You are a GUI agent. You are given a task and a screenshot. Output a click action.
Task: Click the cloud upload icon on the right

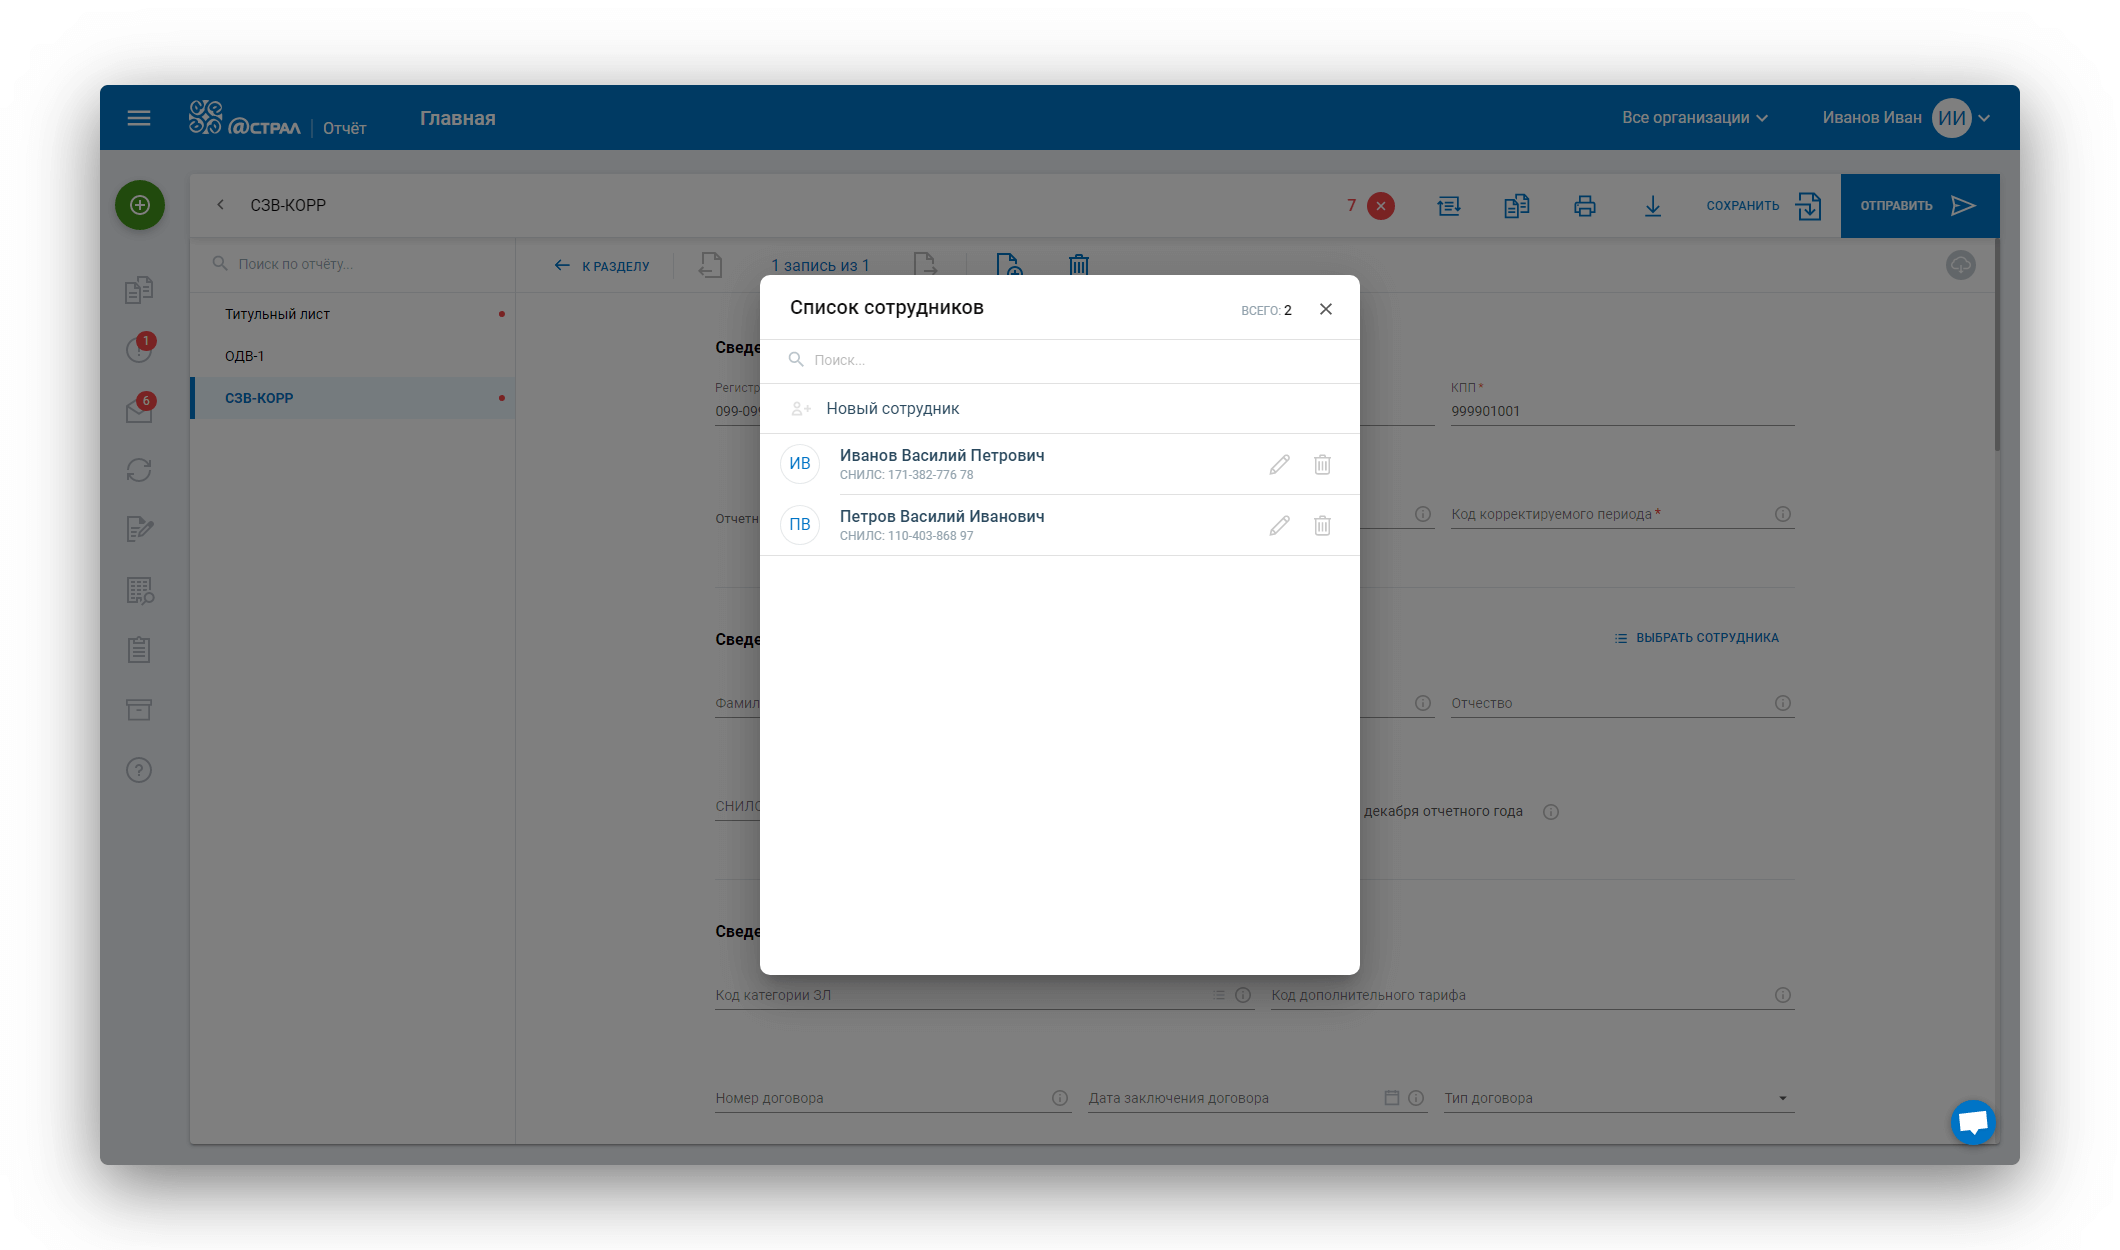1961,265
